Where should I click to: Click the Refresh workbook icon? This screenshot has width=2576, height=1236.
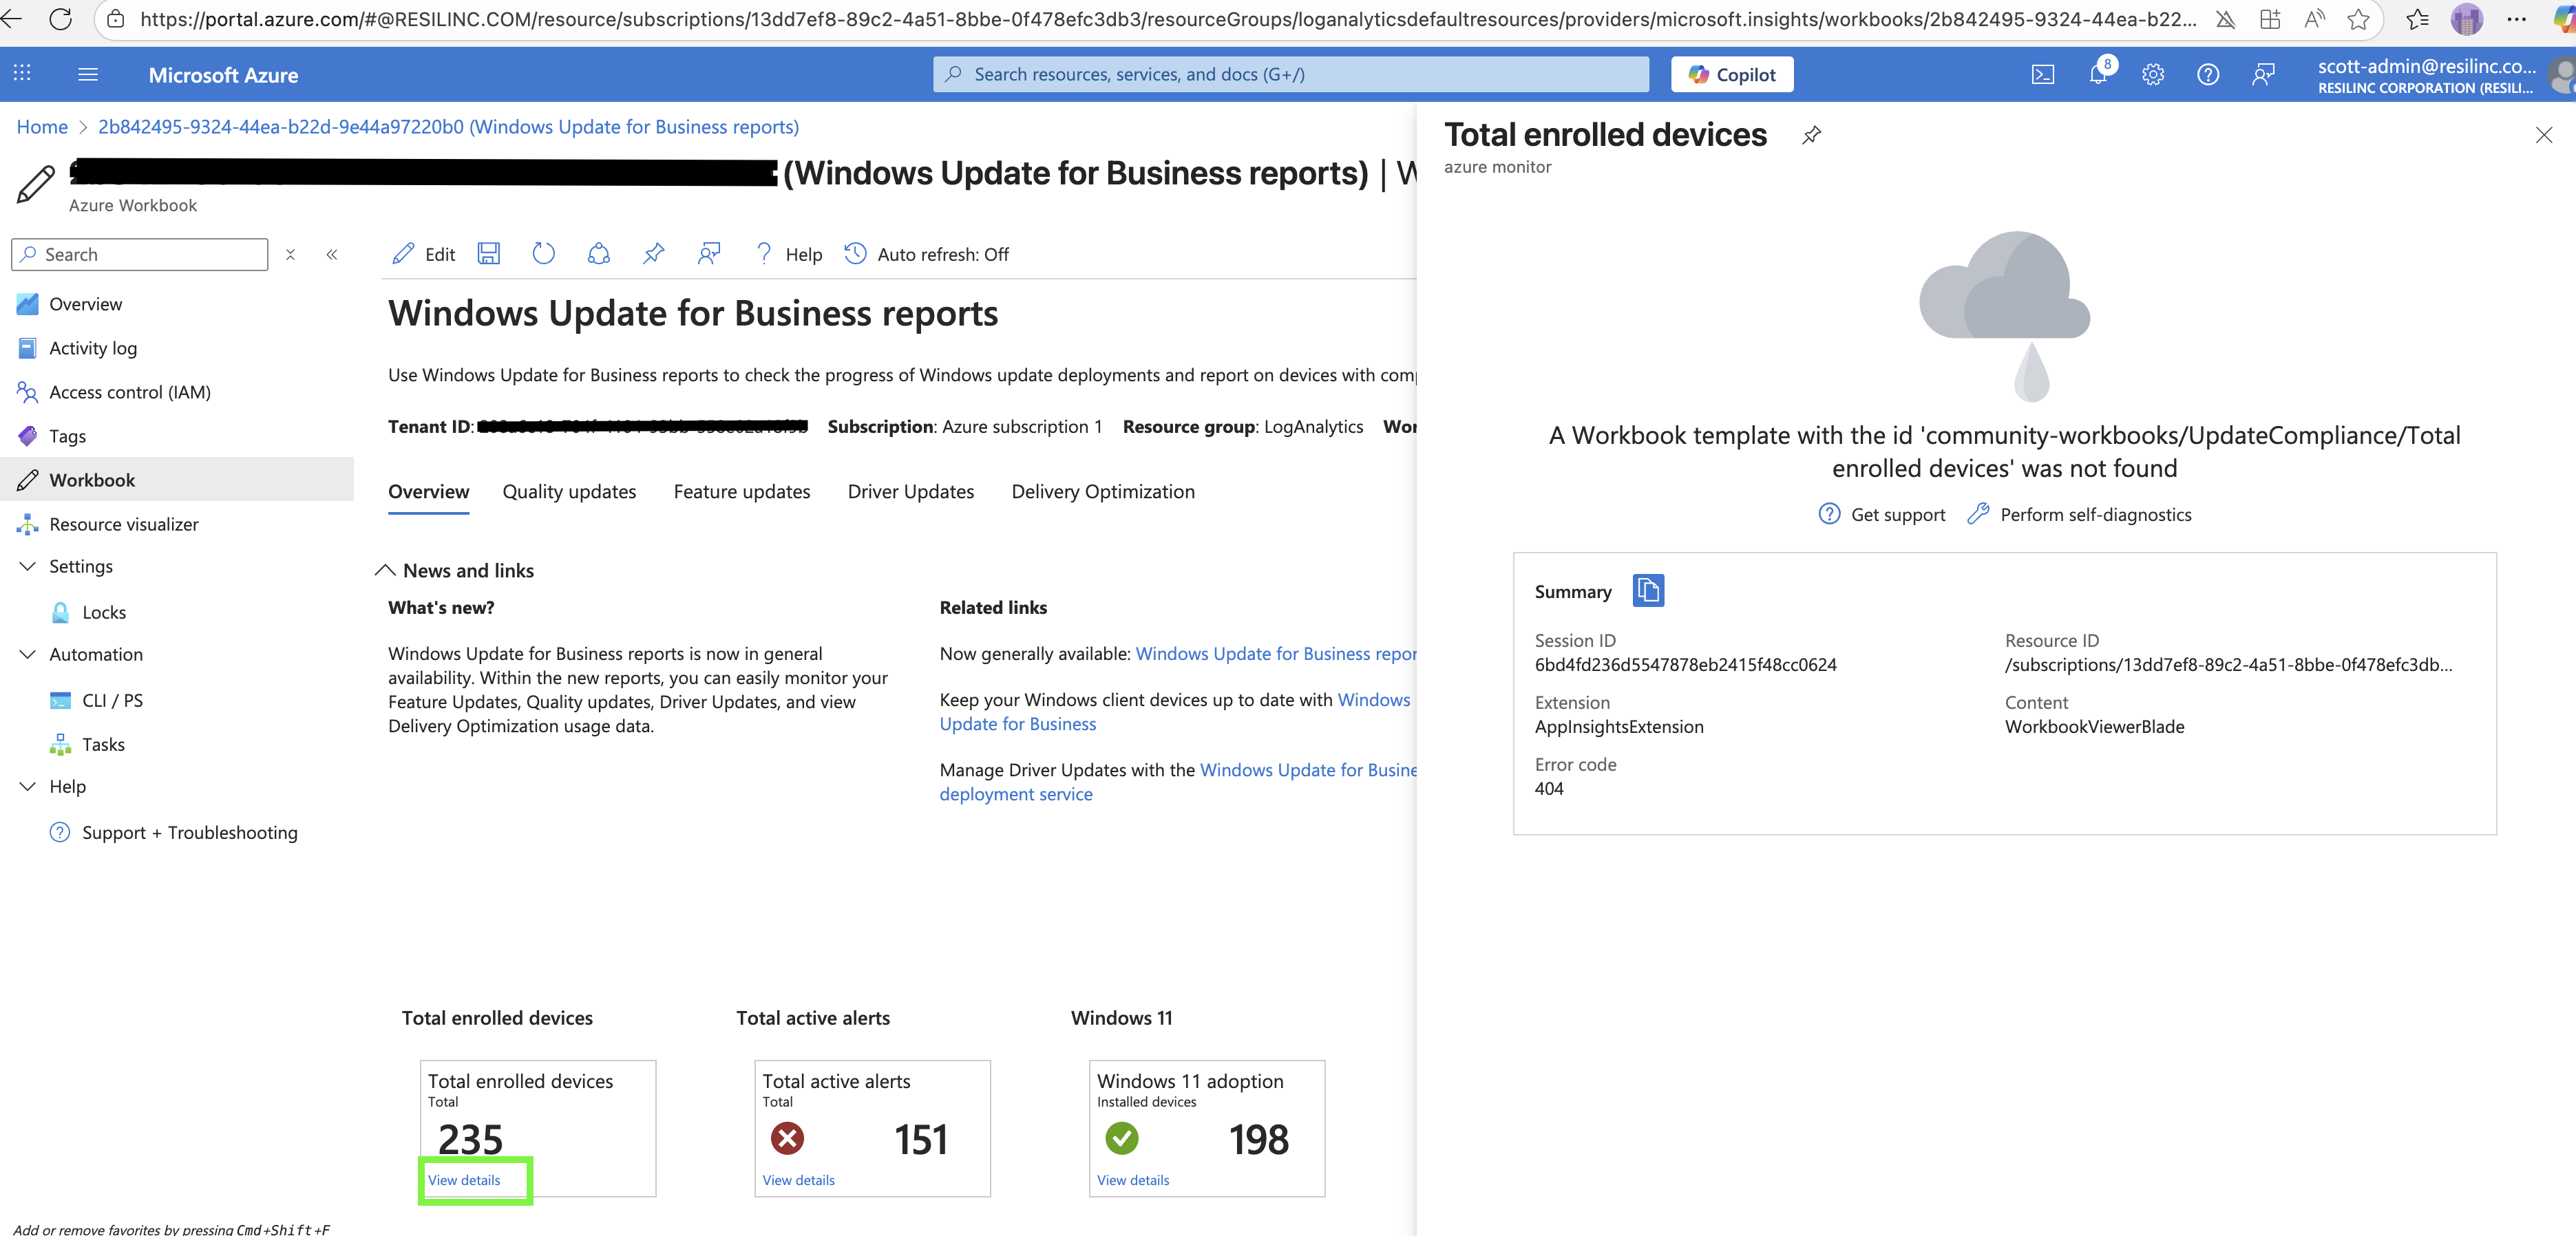click(x=543, y=254)
